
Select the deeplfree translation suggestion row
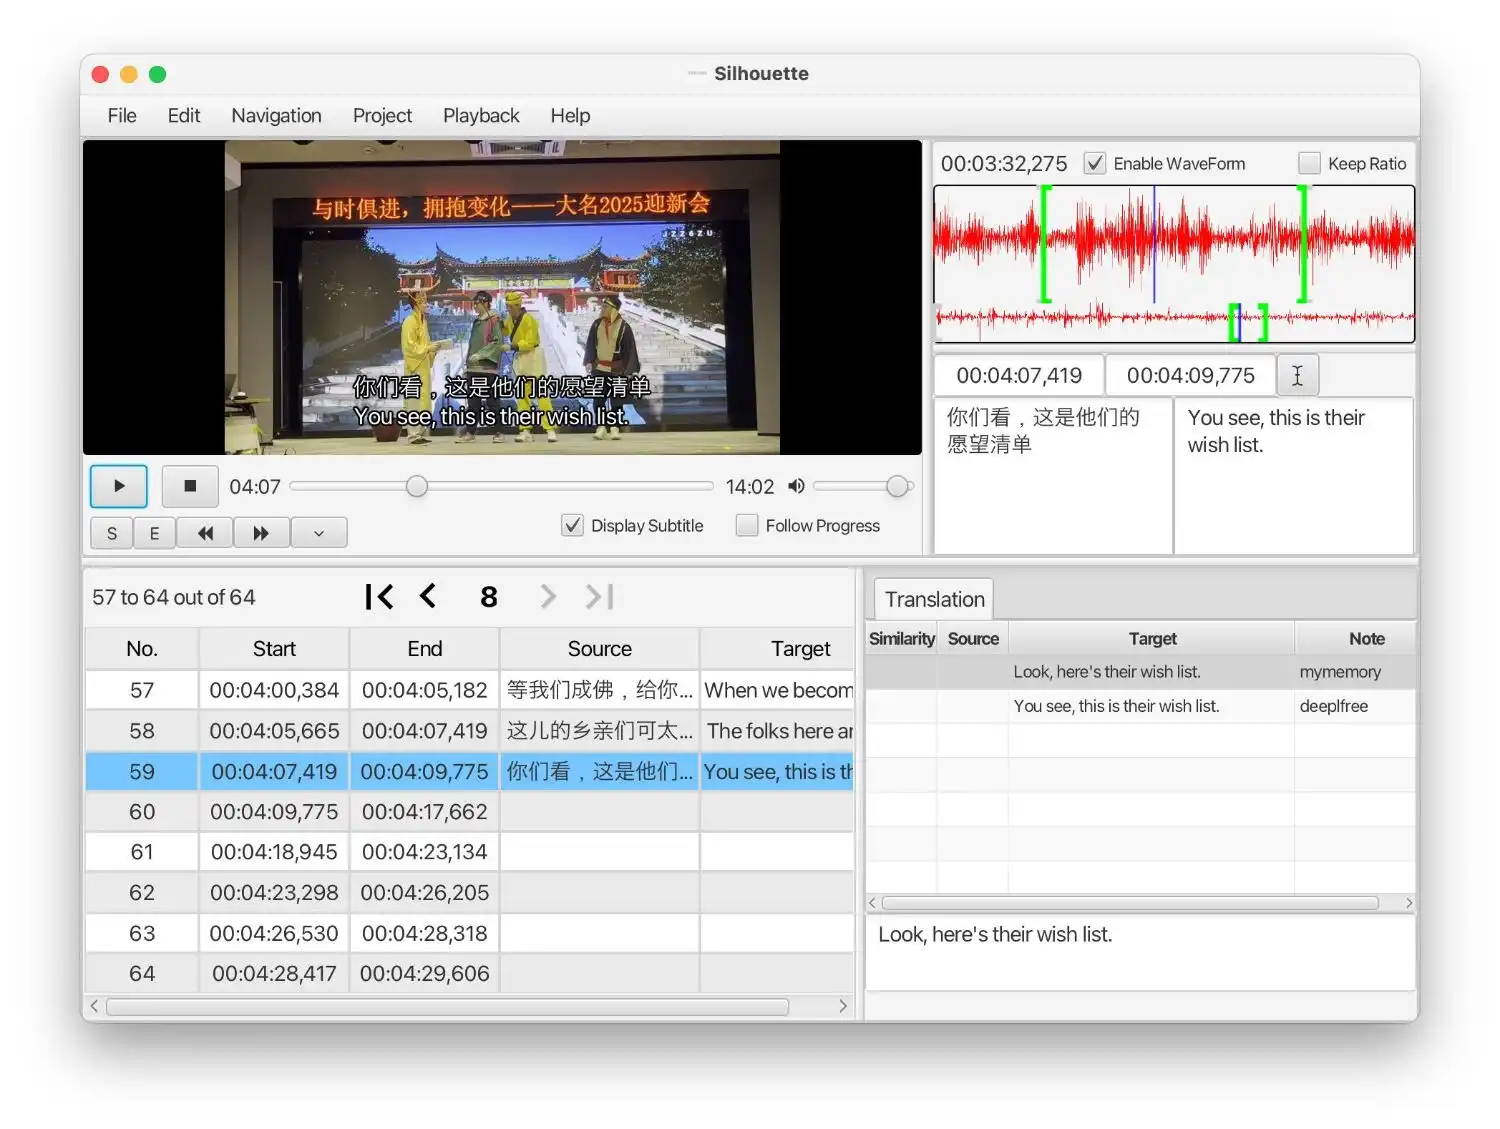[x=1141, y=706]
